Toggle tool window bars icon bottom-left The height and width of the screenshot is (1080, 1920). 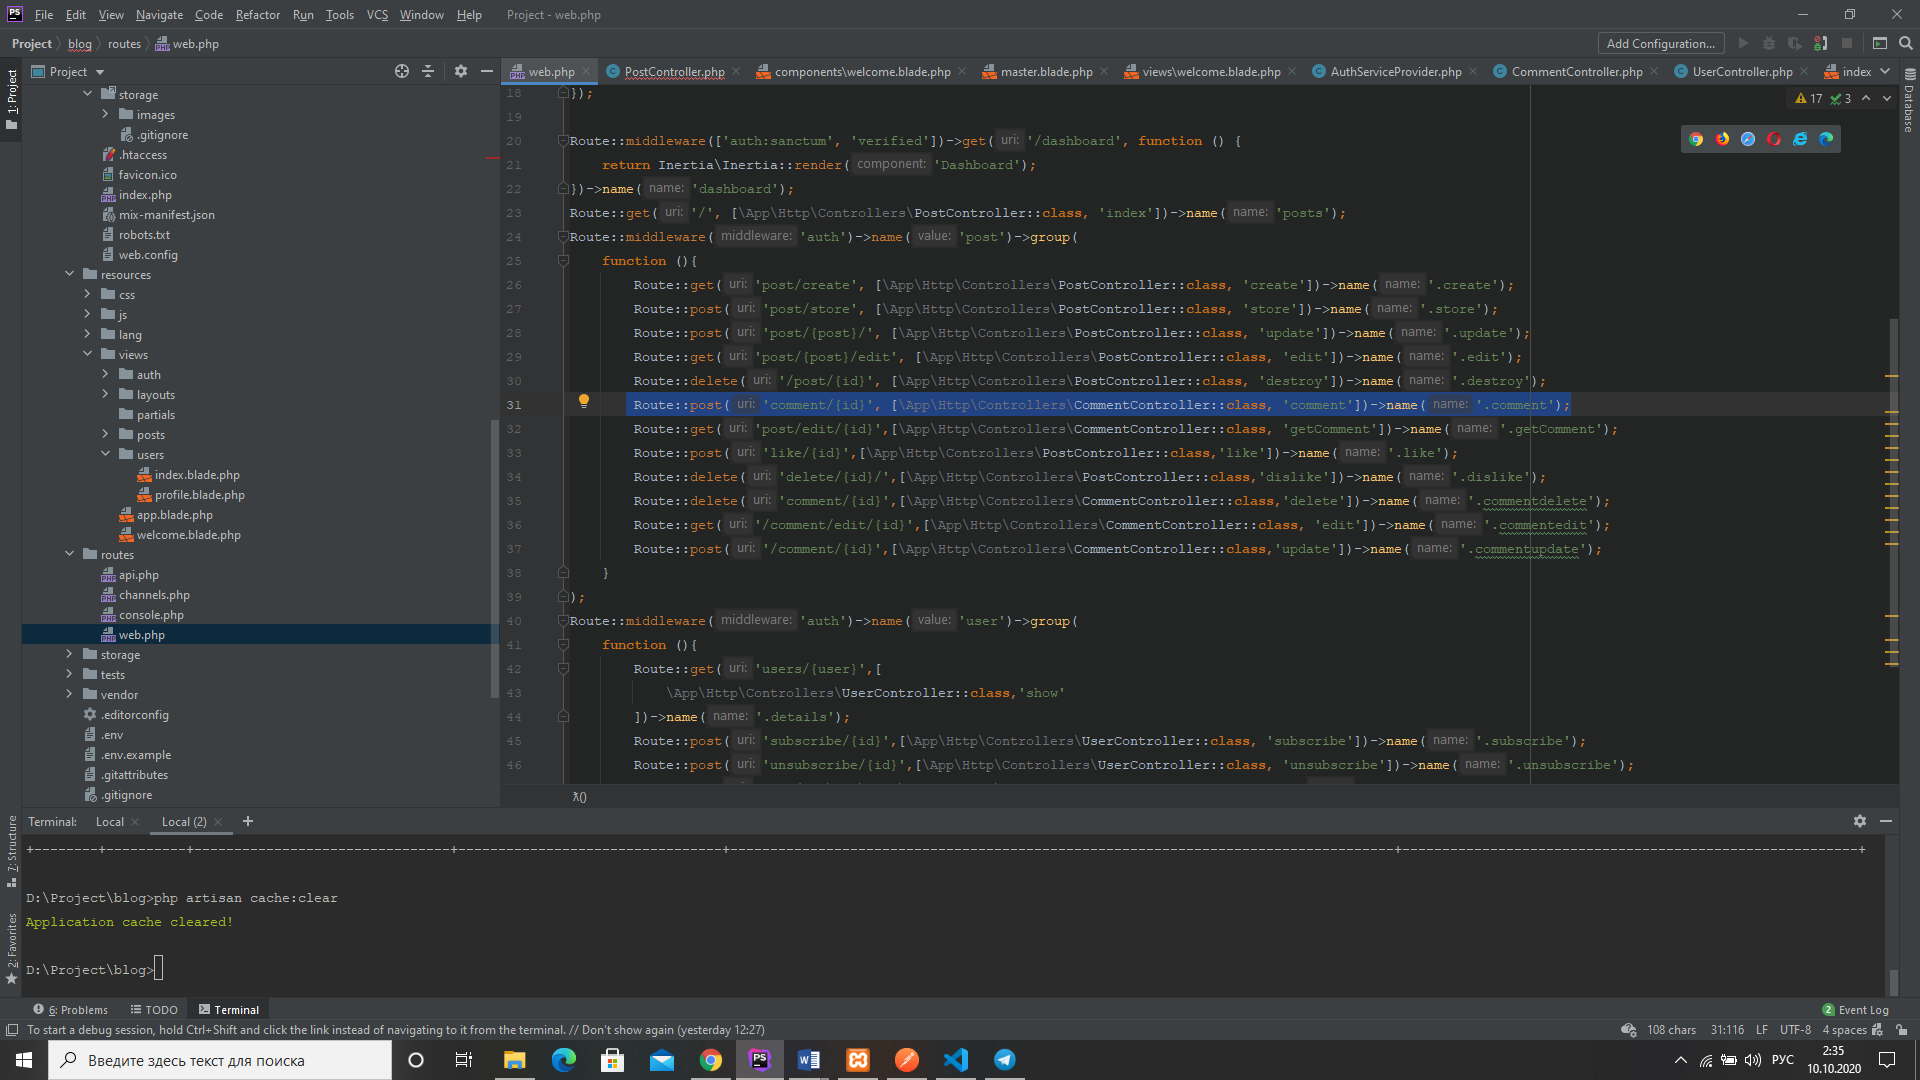pyautogui.click(x=12, y=1030)
